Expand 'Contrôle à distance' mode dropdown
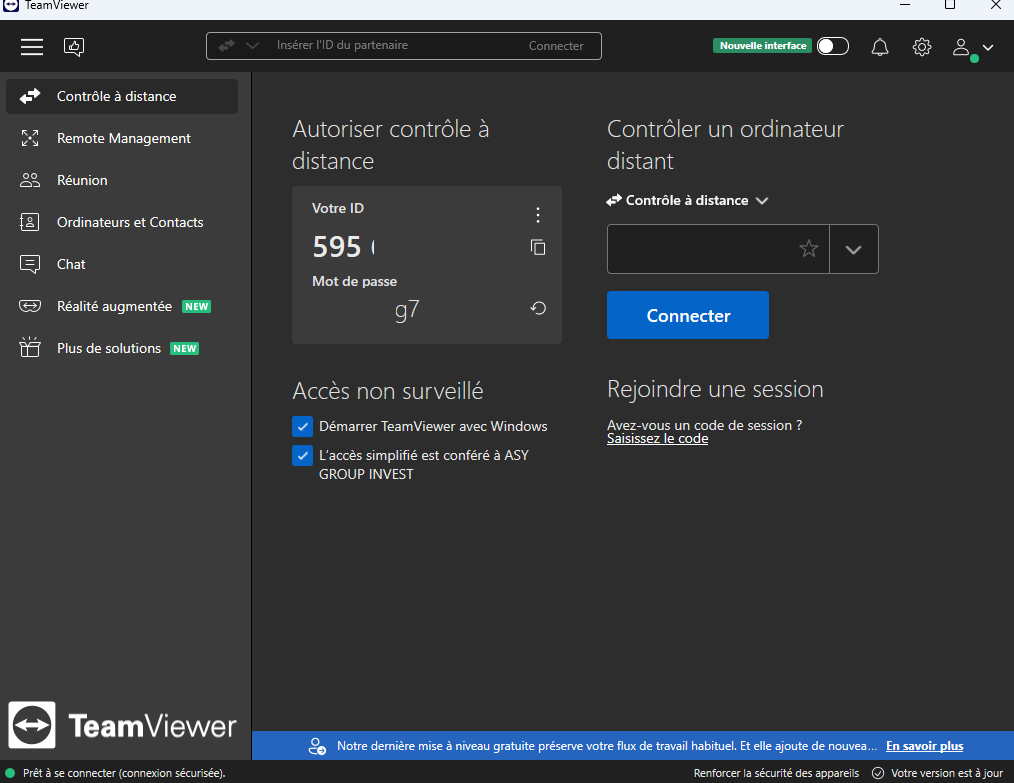Viewport: 1014px width, 783px height. tap(687, 200)
